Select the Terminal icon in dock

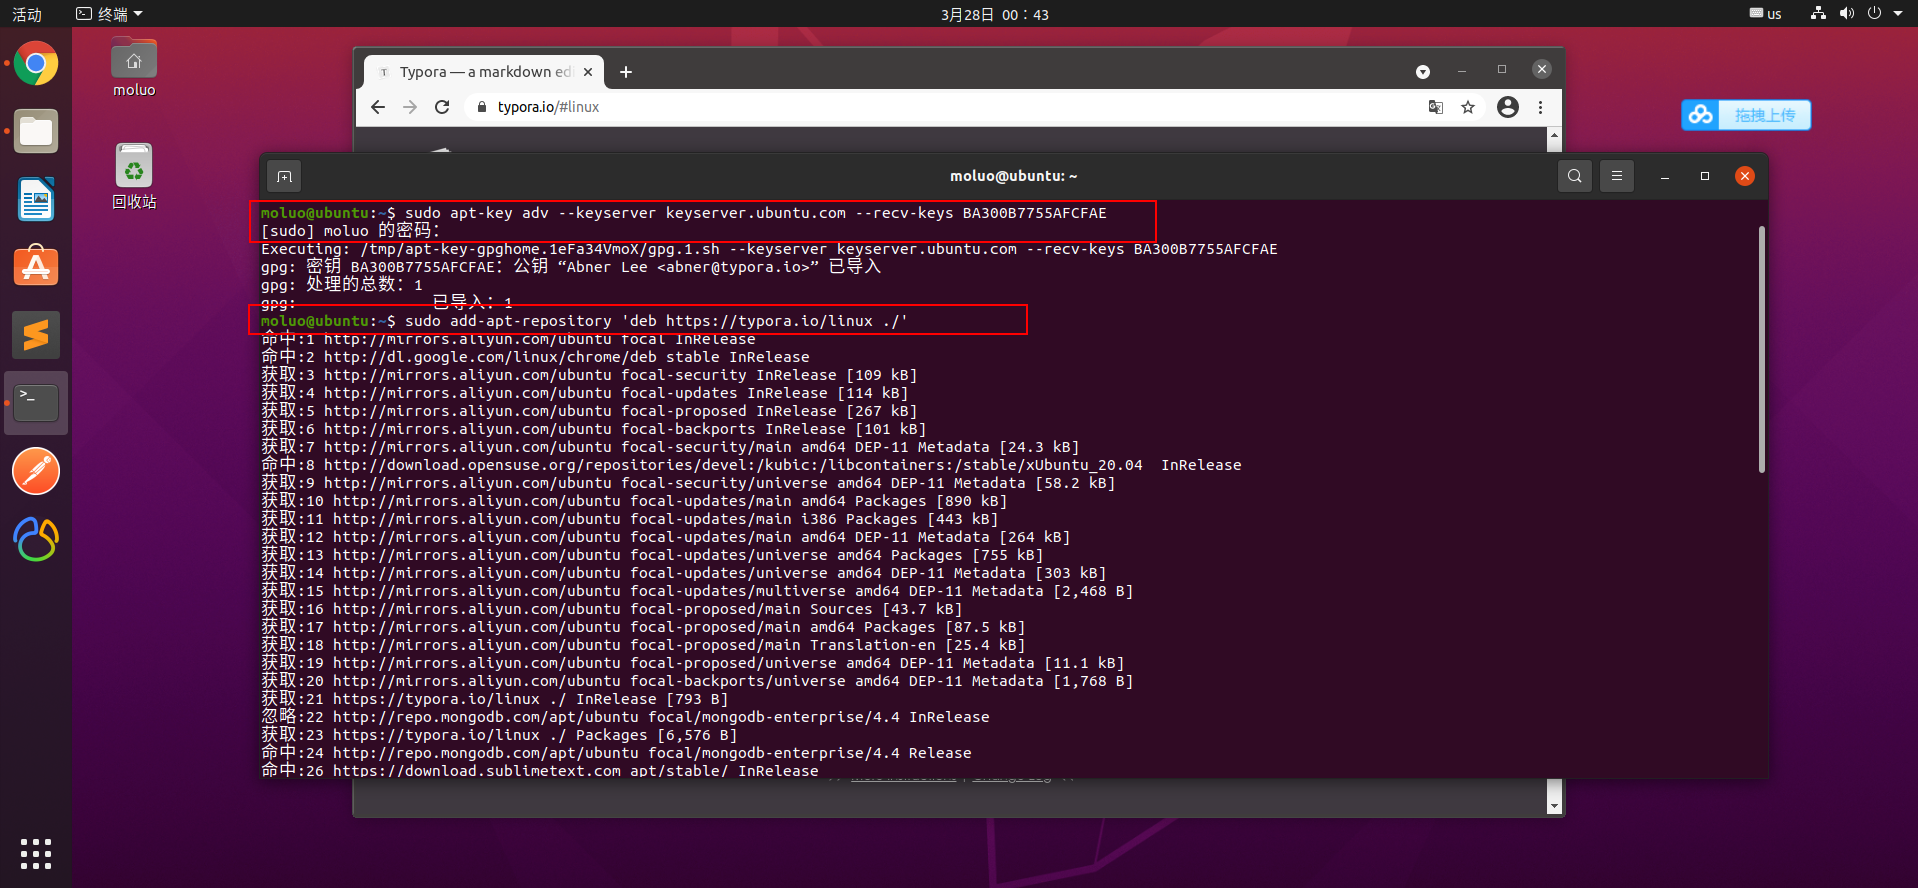(36, 403)
